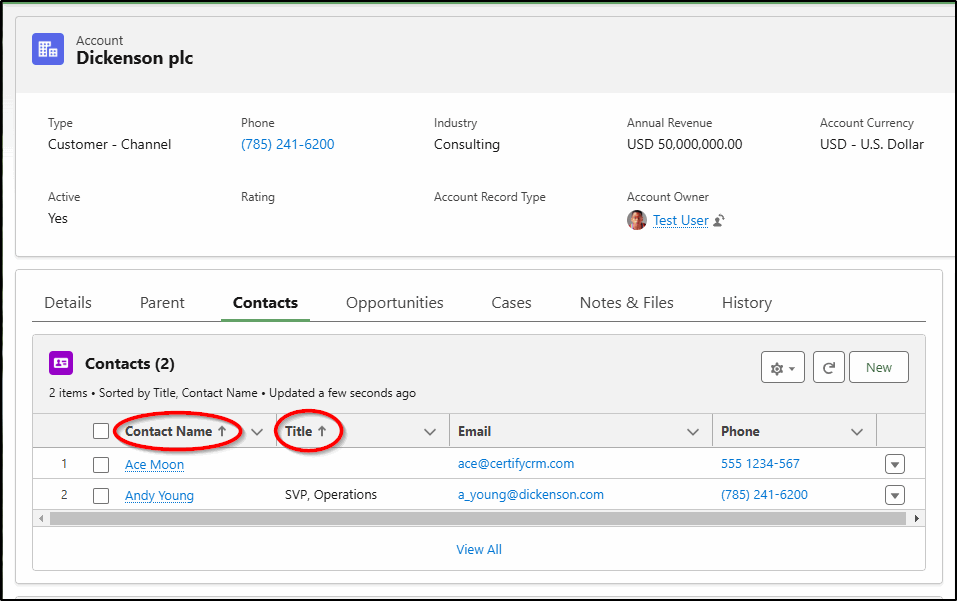This screenshot has height=601, width=957.
Task: Check the Andy Young row checkbox
Action: tap(101, 495)
